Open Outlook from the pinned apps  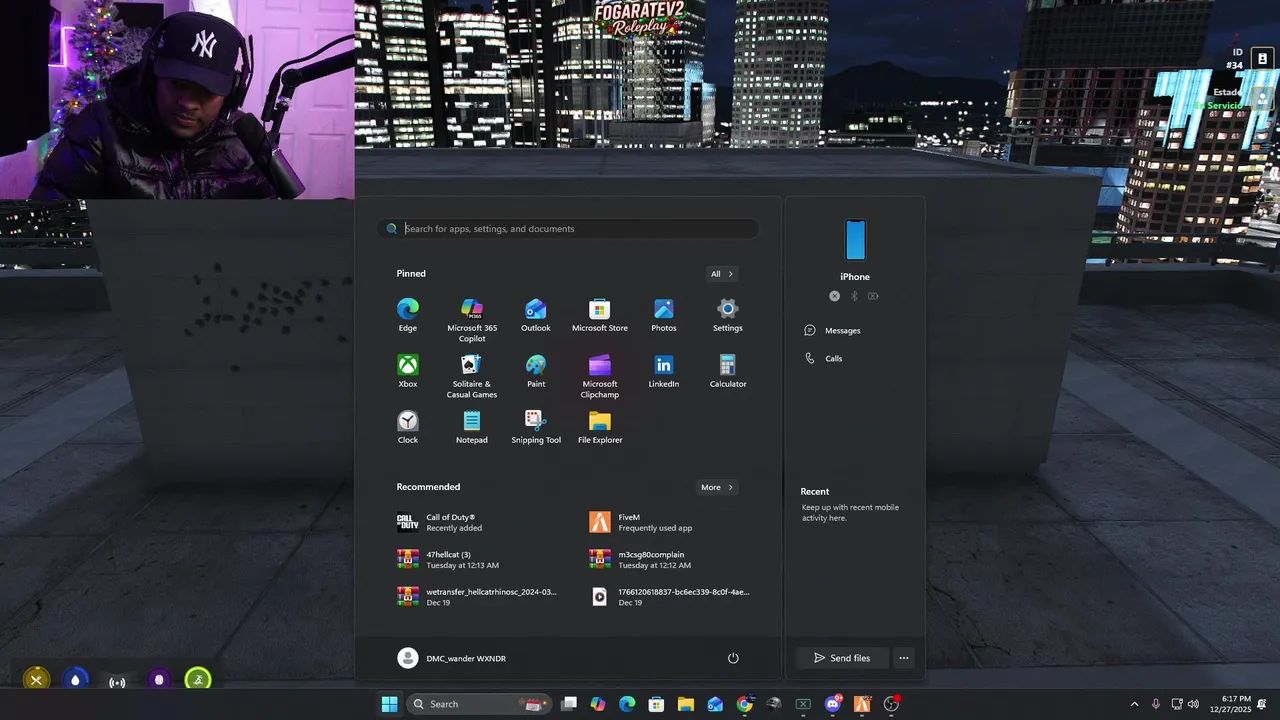pyautogui.click(x=536, y=315)
